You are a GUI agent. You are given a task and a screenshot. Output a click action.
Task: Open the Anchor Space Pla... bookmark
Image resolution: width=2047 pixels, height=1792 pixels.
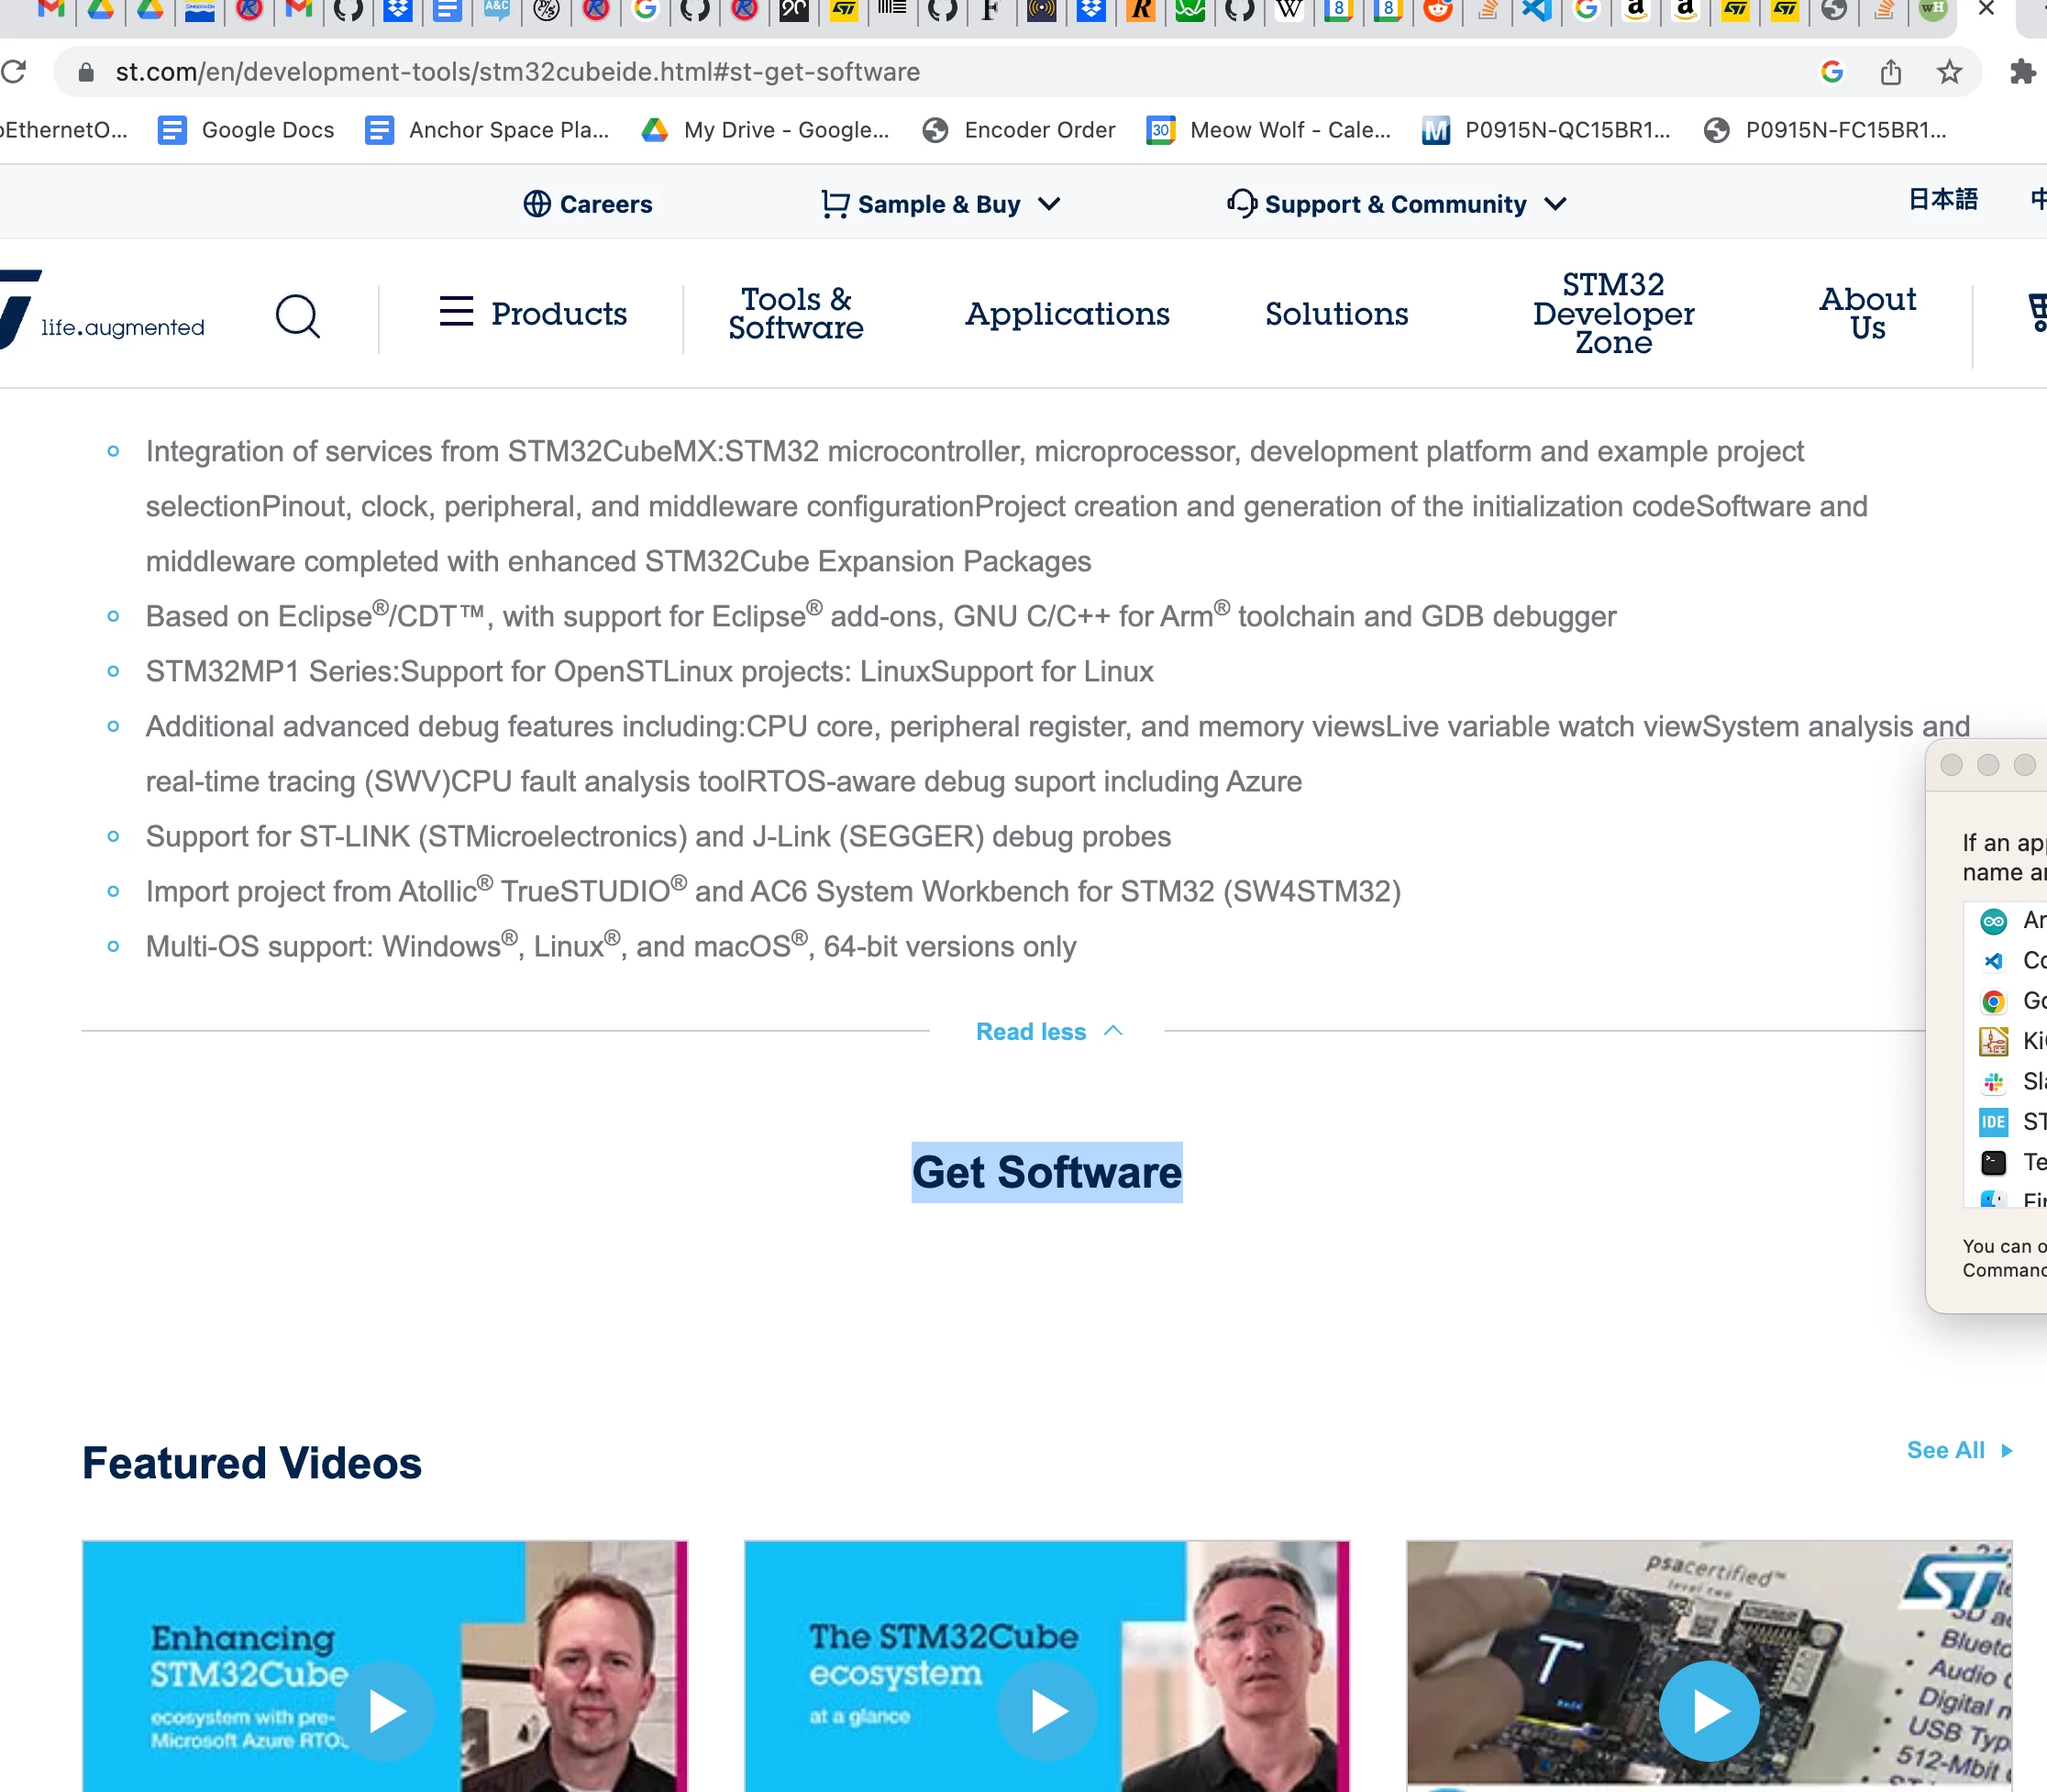487,130
